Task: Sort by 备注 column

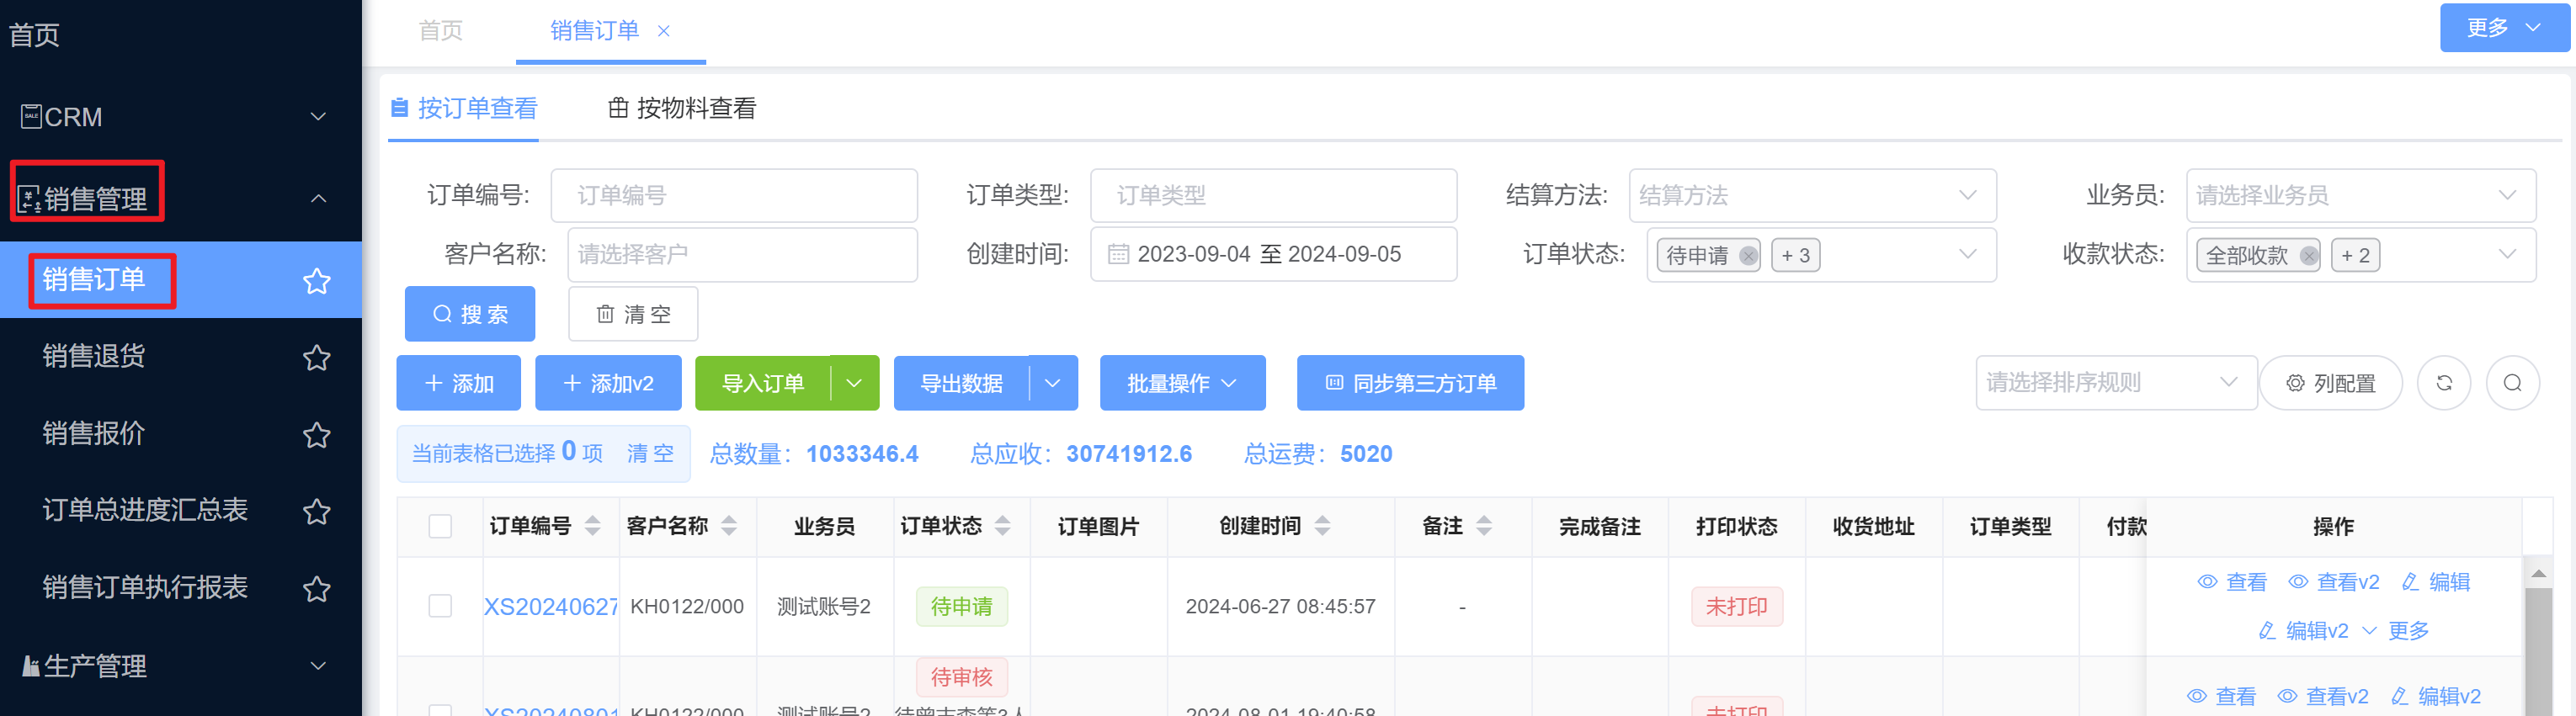Action: [1484, 525]
